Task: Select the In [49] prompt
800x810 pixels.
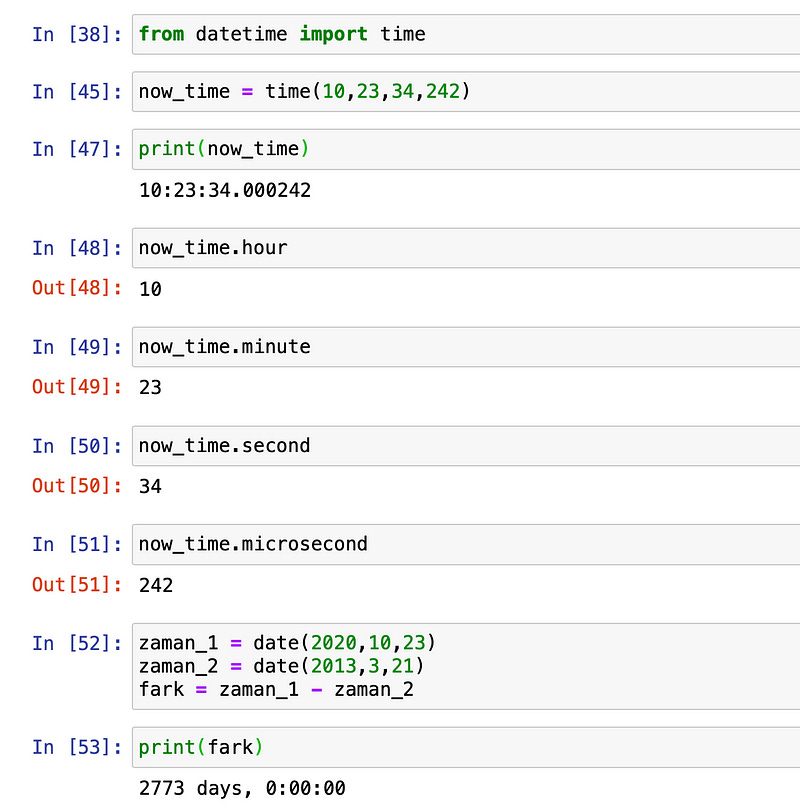Action: [x=77, y=347]
